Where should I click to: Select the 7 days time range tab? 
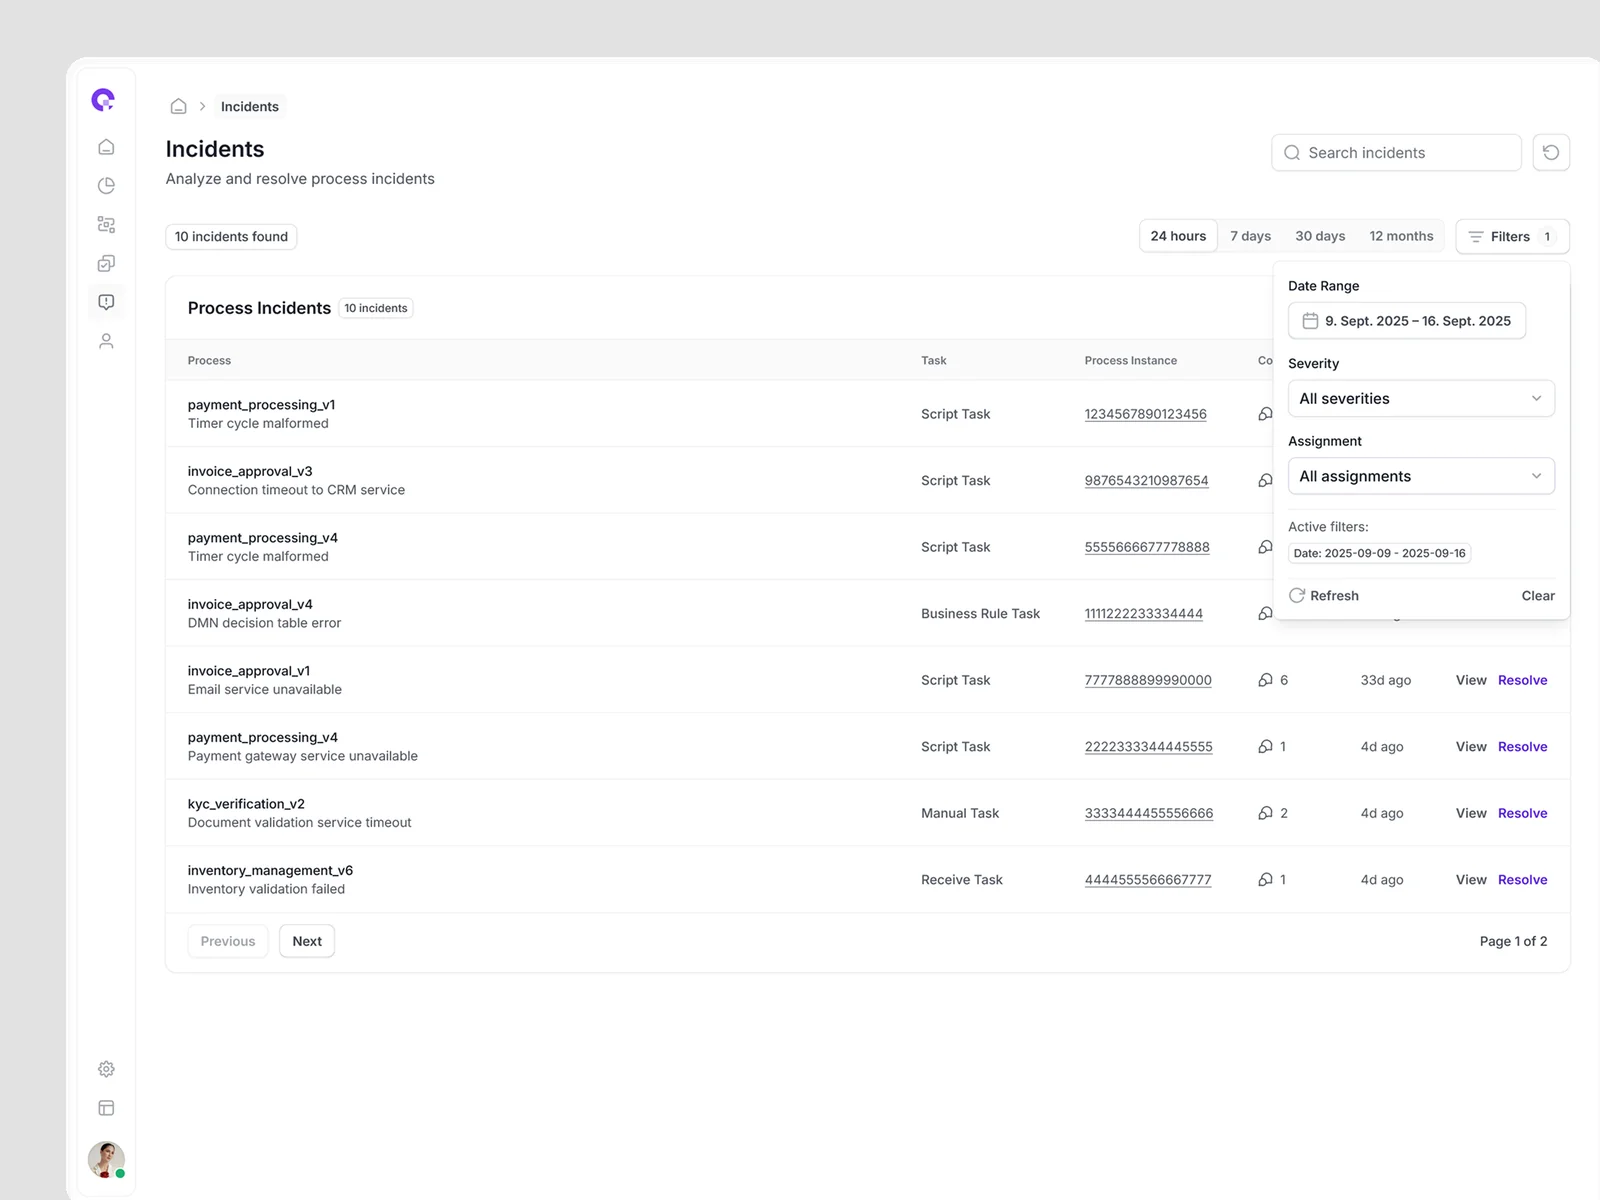point(1250,237)
